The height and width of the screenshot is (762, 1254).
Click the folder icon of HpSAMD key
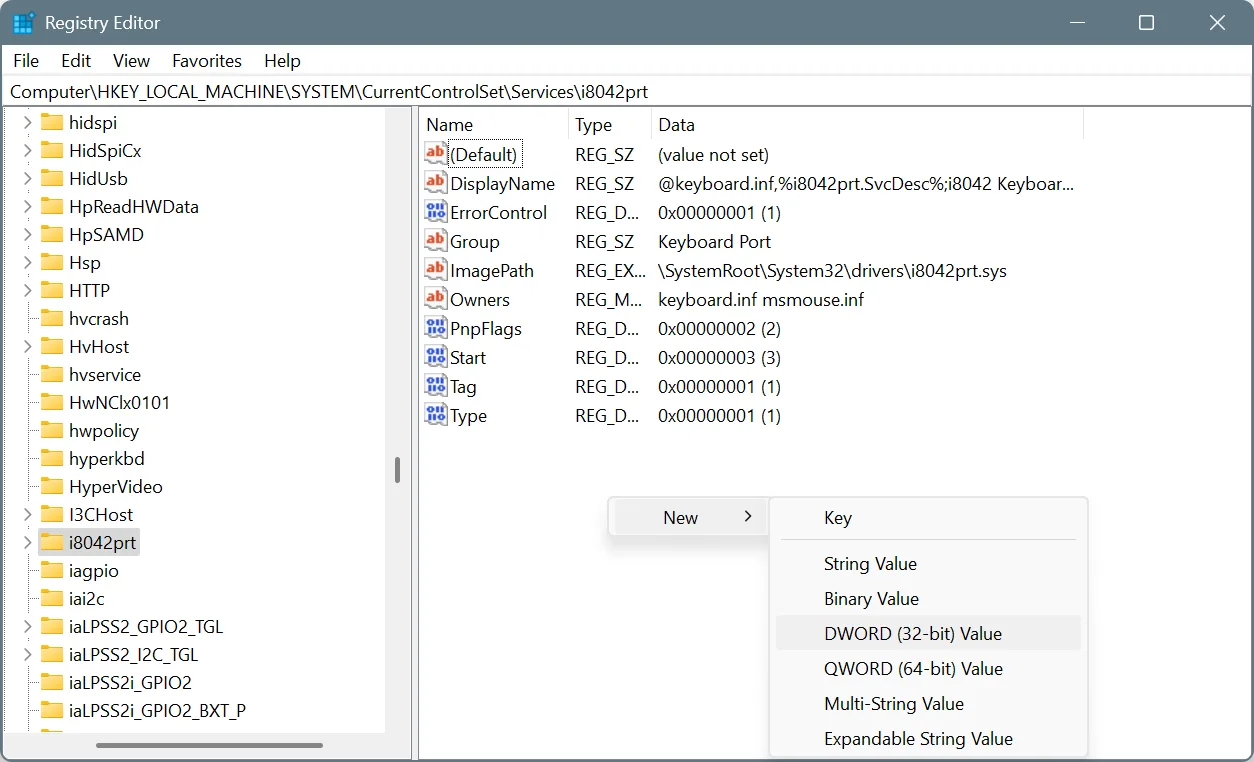click(x=52, y=234)
